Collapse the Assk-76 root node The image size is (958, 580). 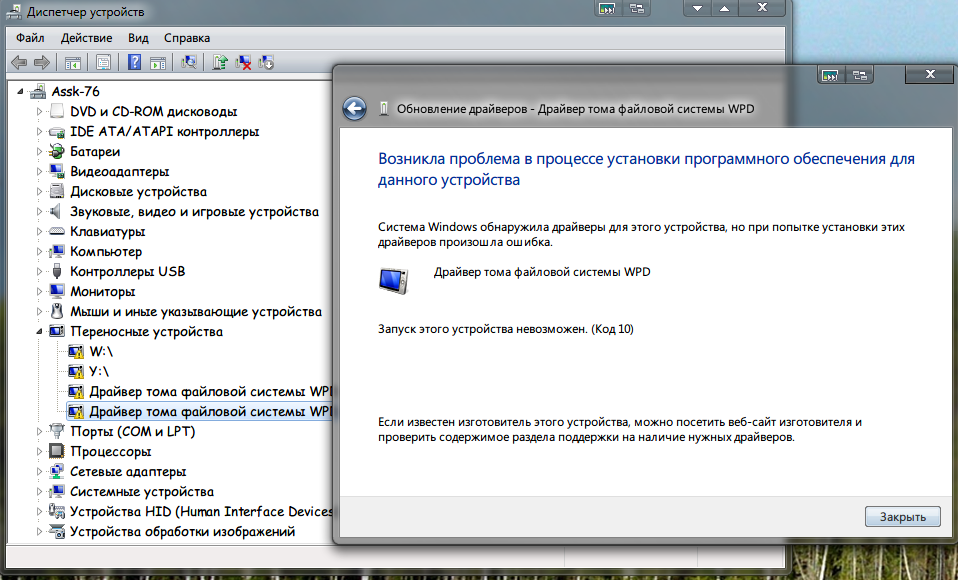(24, 92)
